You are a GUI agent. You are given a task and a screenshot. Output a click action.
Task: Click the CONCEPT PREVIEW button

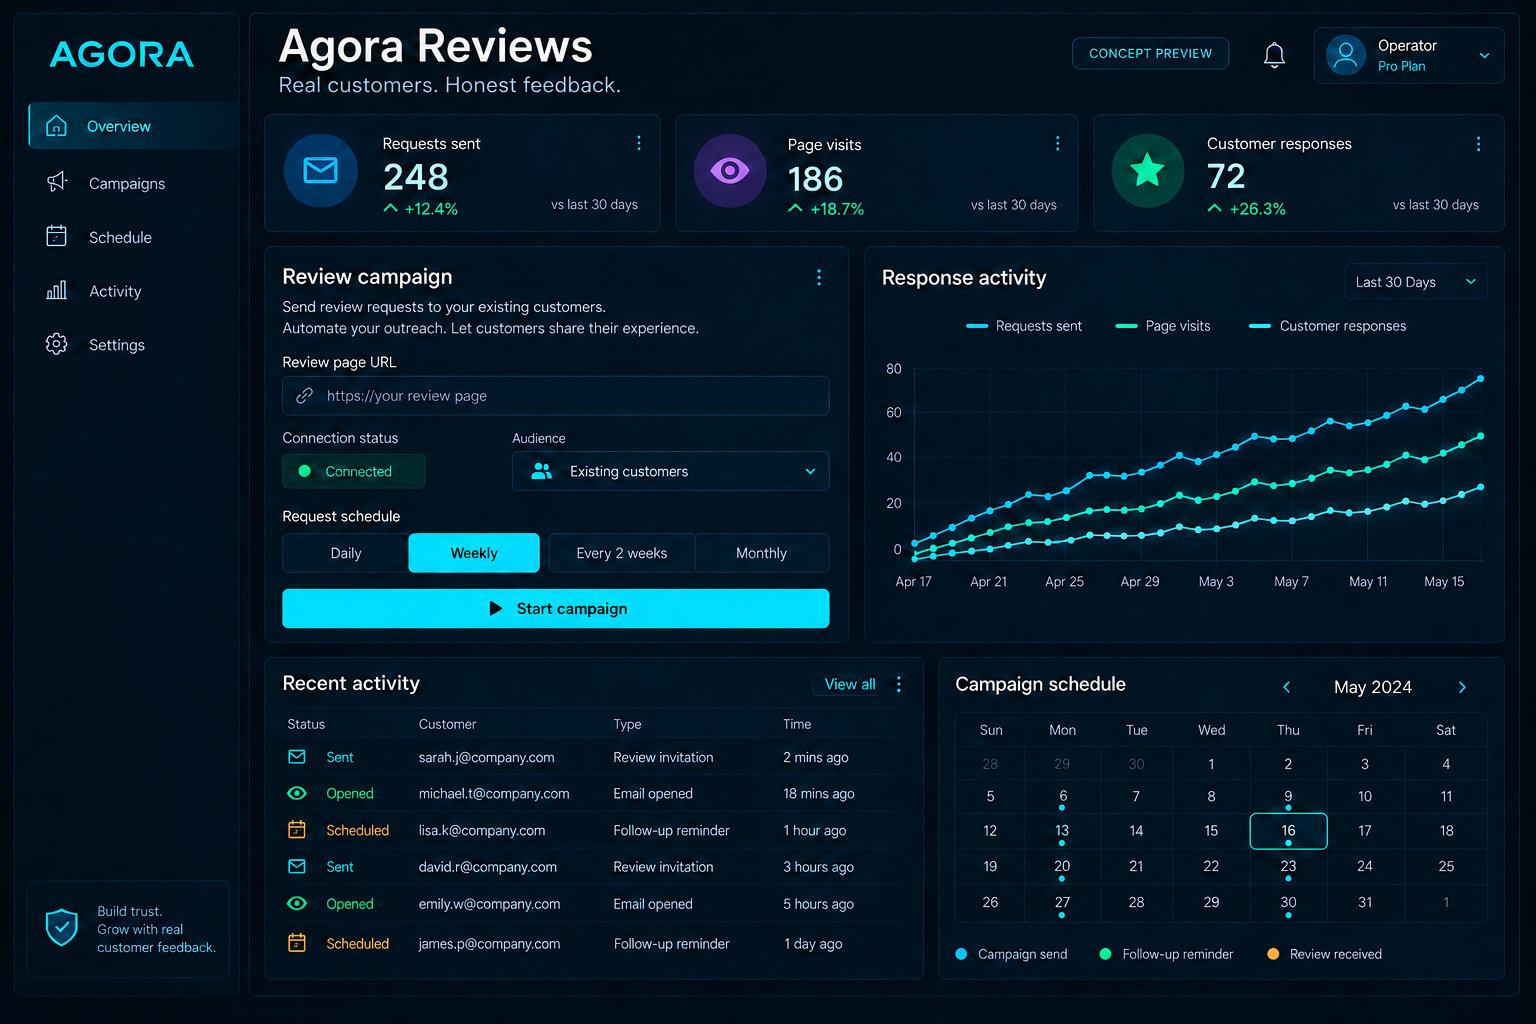click(x=1151, y=54)
